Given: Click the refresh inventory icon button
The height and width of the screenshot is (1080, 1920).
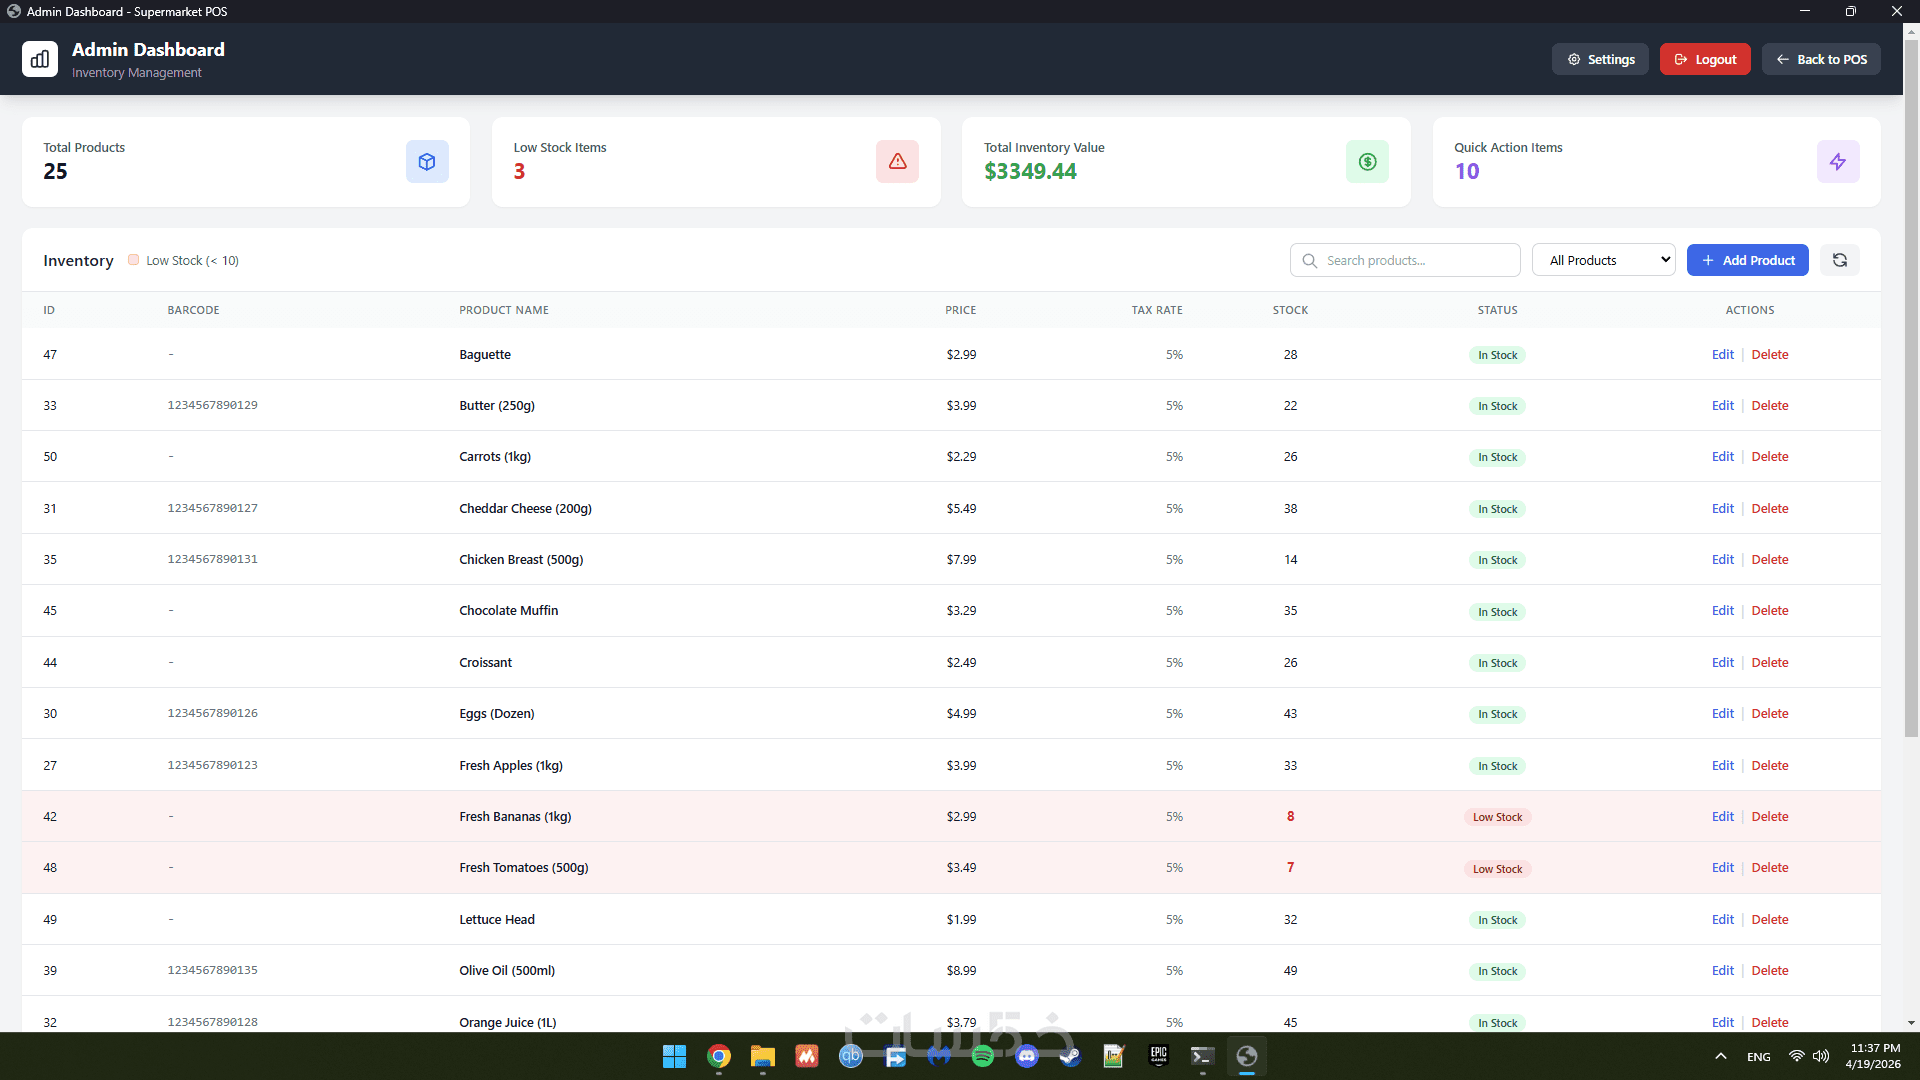Looking at the screenshot, I should coord(1839,260).
